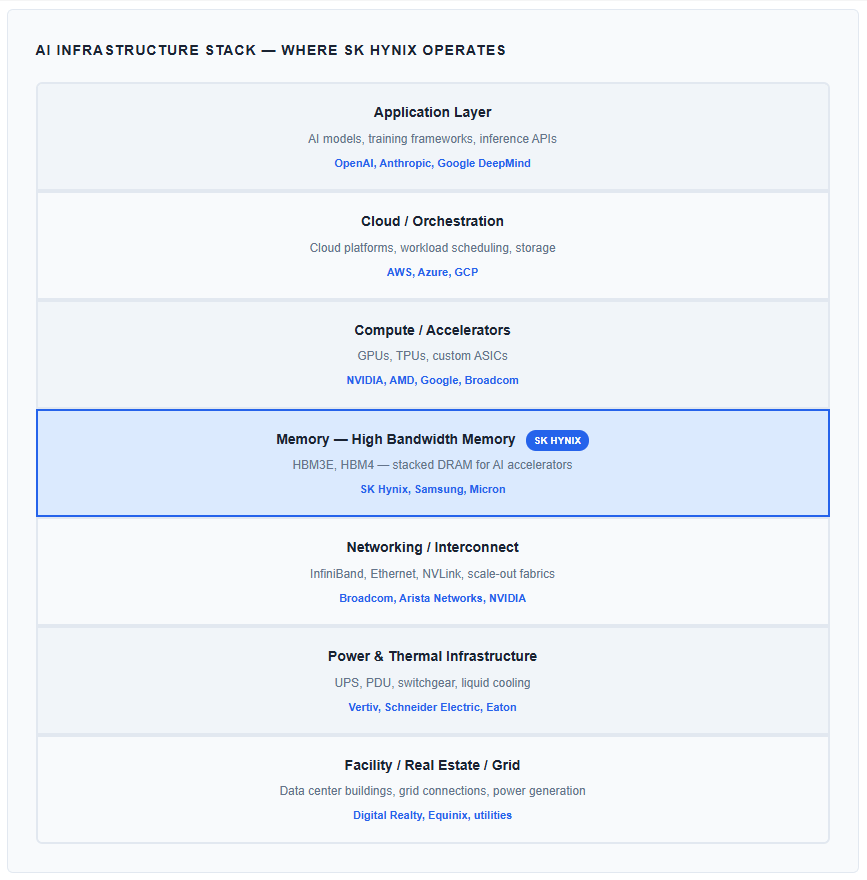Viewport: 867px width, 880px height.
Task: Click the Networking / Interconnect heading
Action: pyautogui.click(x=432, y=547)
